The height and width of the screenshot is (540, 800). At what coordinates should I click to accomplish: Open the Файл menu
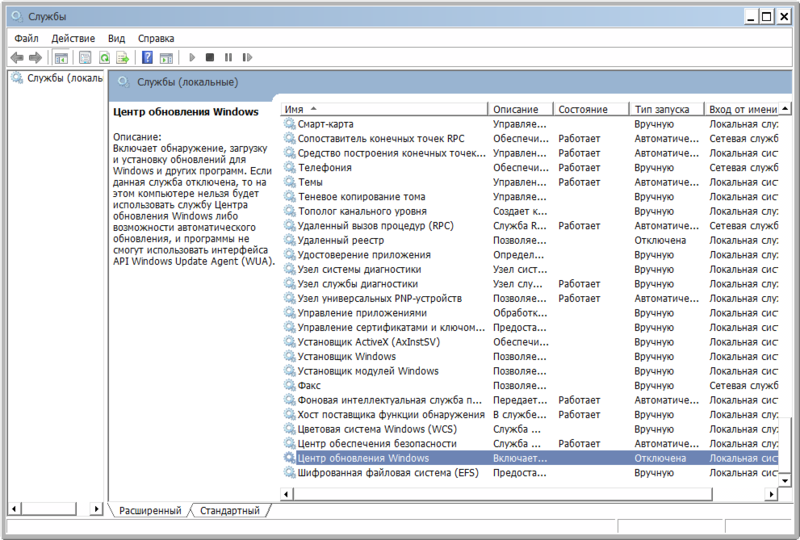27,38
